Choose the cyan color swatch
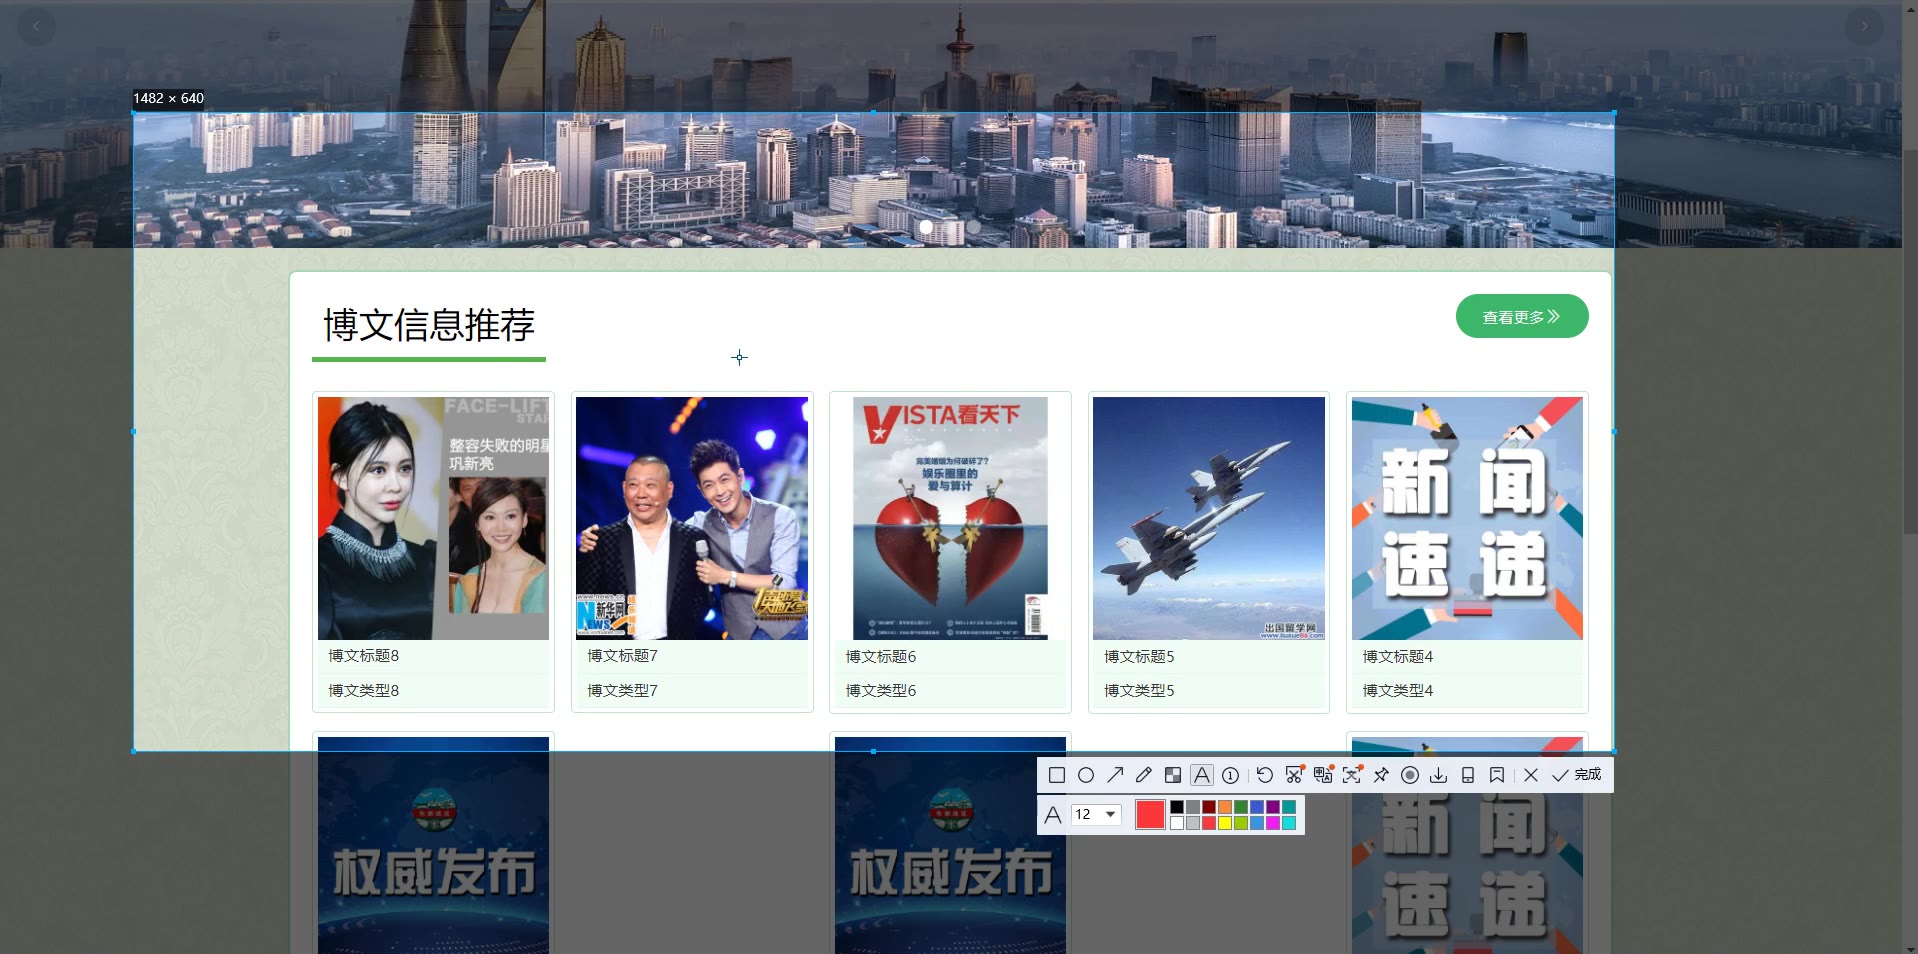This screenshot has width=1918, height=954. tap(1289, 823)
